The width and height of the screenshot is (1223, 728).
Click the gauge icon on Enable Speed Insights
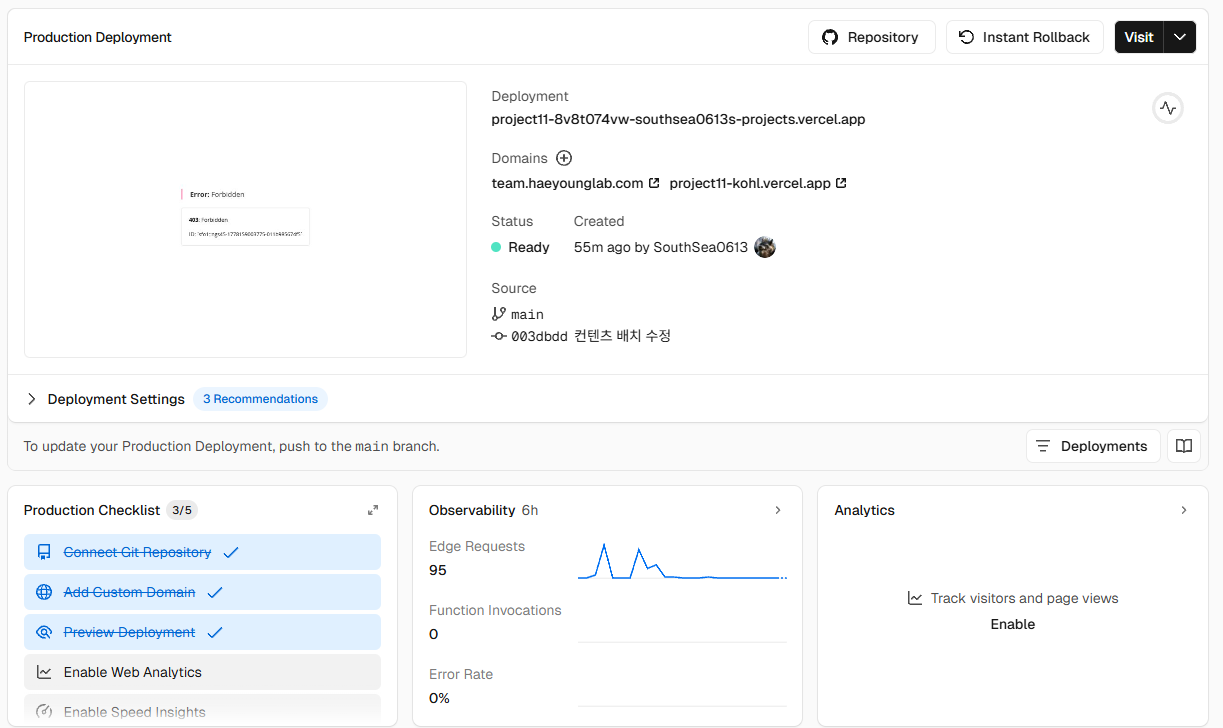[x=44, y=712]
